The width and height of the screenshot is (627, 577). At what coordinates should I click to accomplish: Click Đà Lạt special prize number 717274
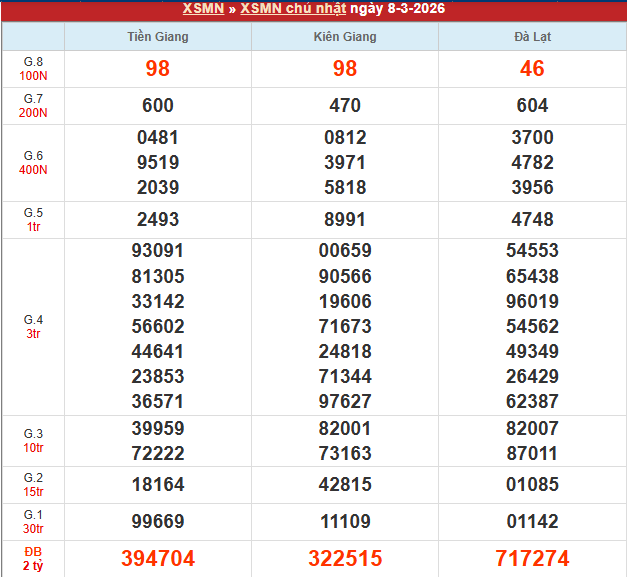coord(532,558)
